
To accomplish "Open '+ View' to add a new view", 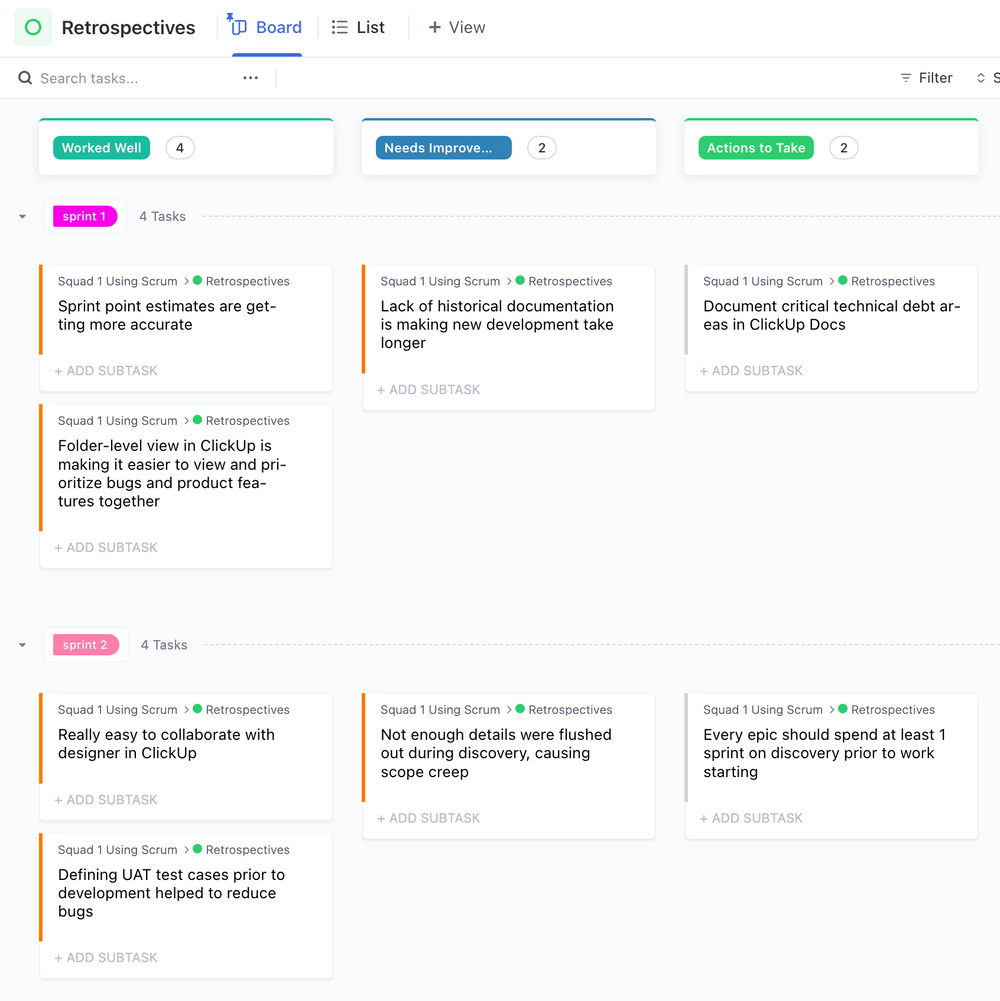I will (x=456, y=27).
